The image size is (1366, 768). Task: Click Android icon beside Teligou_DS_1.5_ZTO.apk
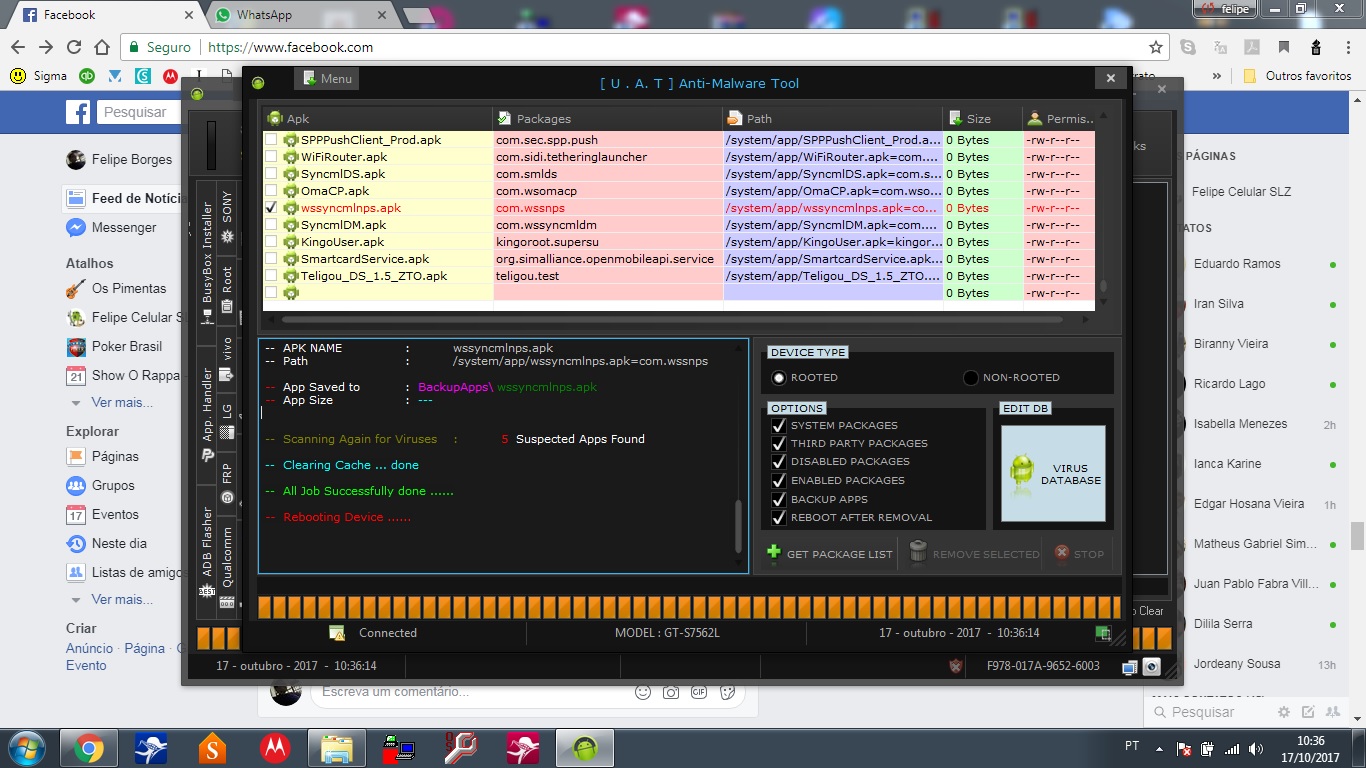coord(291,276)
